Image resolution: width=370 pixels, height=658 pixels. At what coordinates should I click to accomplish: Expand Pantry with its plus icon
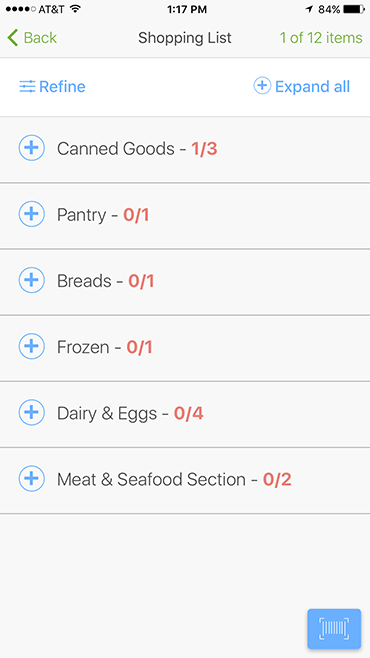[31, 214]
